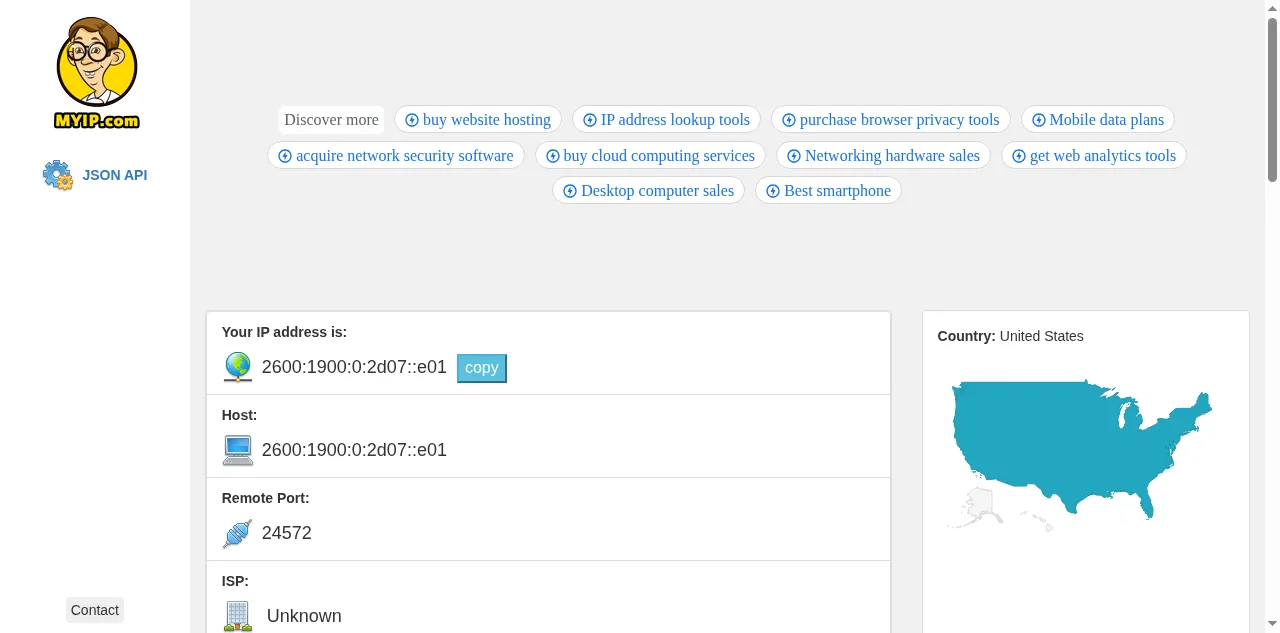Viewport: 1280px width, 633px height.
Task: Click the JSON API gear icon
Action: 58,175
